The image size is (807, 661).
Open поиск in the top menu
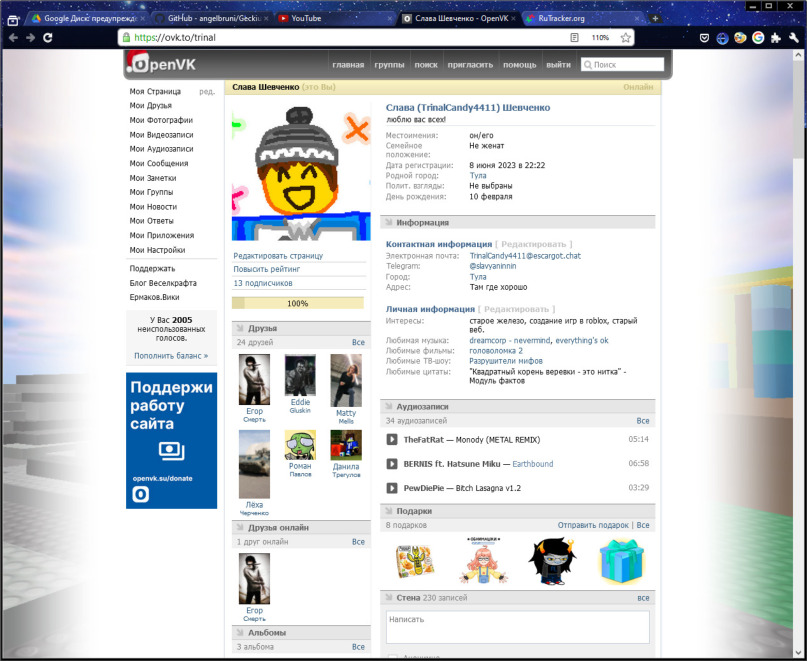[x=426, y=65]
